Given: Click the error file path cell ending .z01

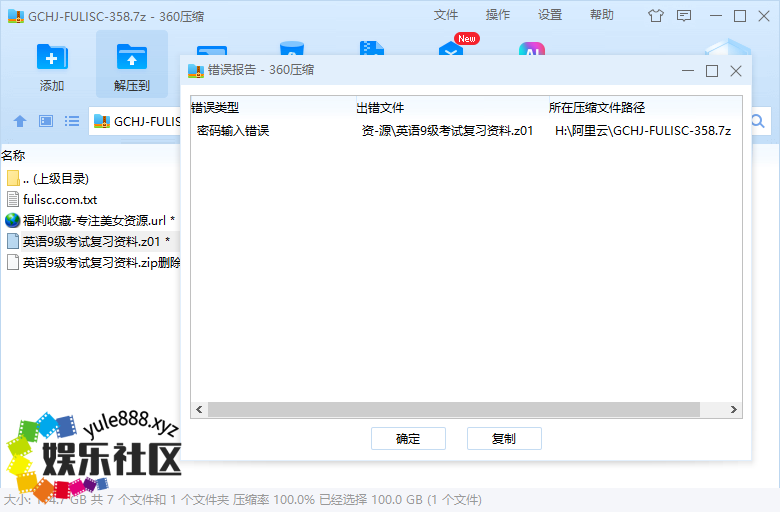Looking at the screenshot, I should (x=447, y=130).
